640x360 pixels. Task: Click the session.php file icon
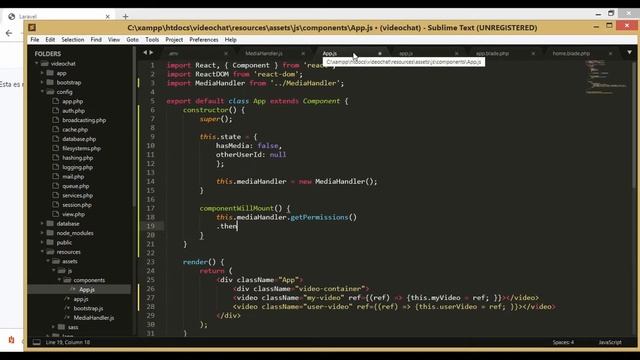coord(56,204)
